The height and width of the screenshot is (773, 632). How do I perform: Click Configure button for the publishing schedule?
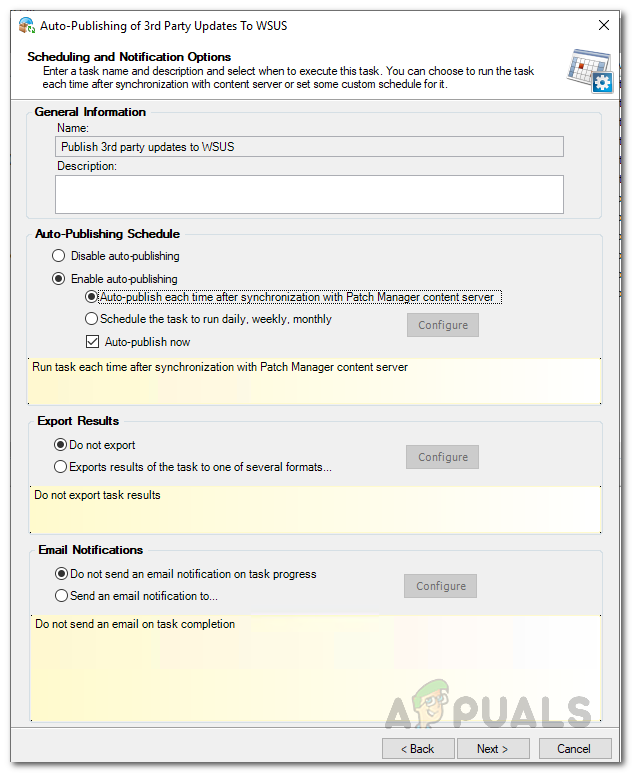[x=442, y=325]
